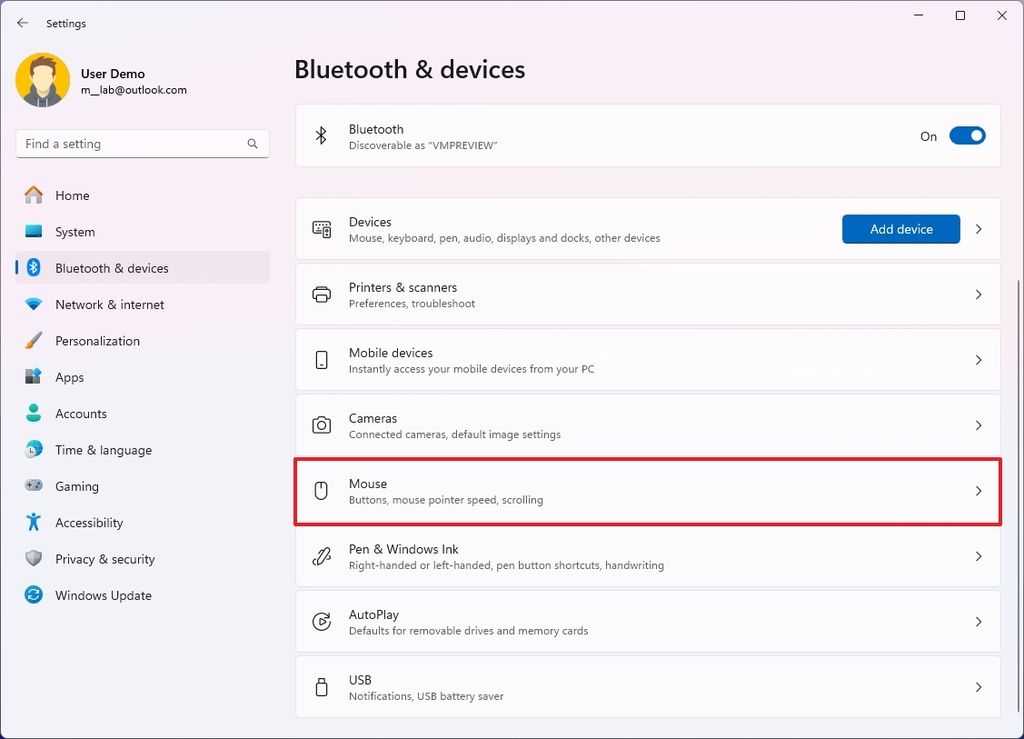1024x739 pixels.
Task: Click the Bluetooth icon in the settings list
Action: point(321,135)
